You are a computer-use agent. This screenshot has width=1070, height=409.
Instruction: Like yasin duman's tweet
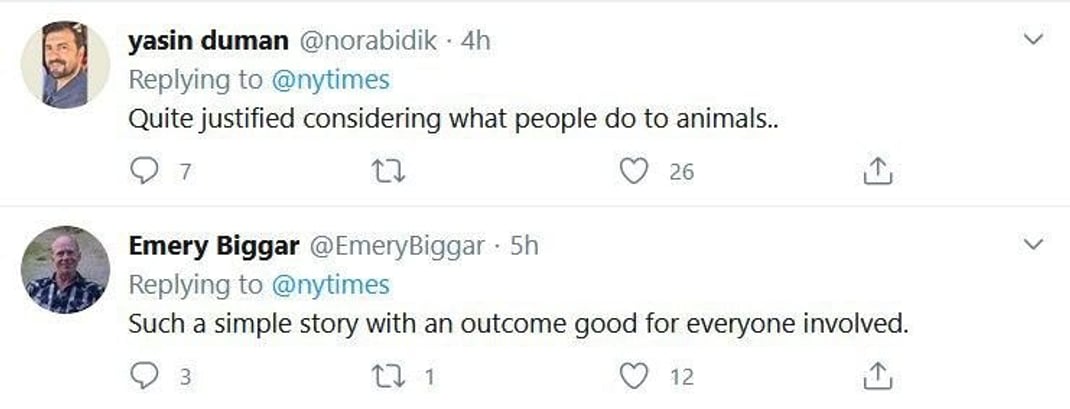633,172
